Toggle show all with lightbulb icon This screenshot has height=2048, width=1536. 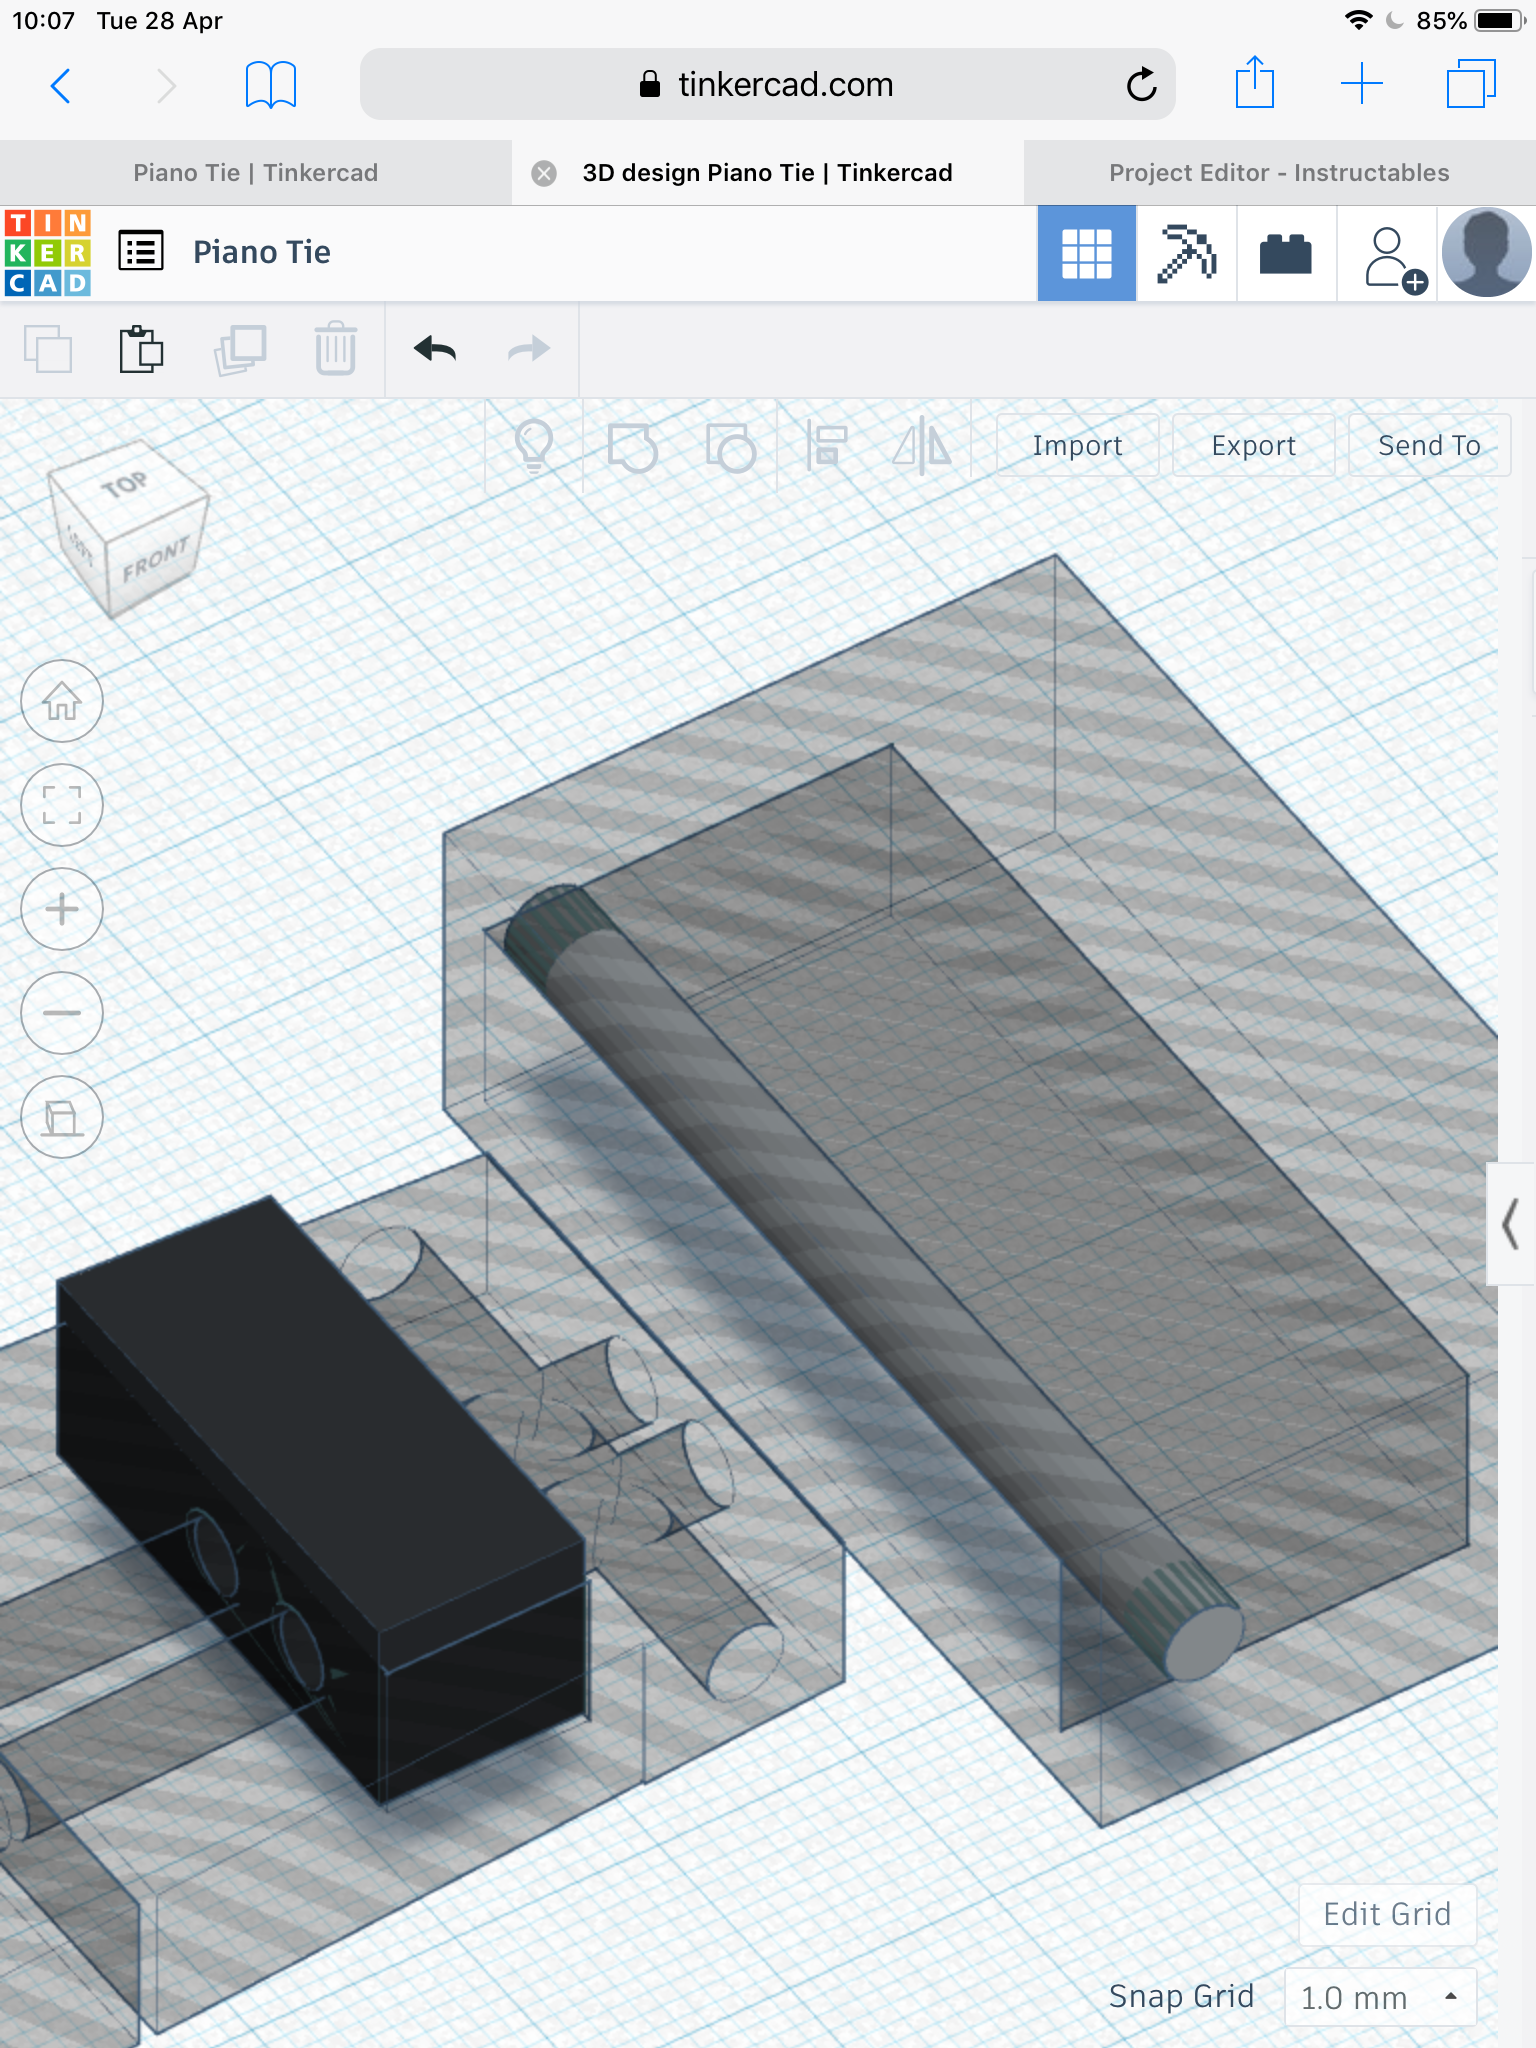(x=534, y=445)
